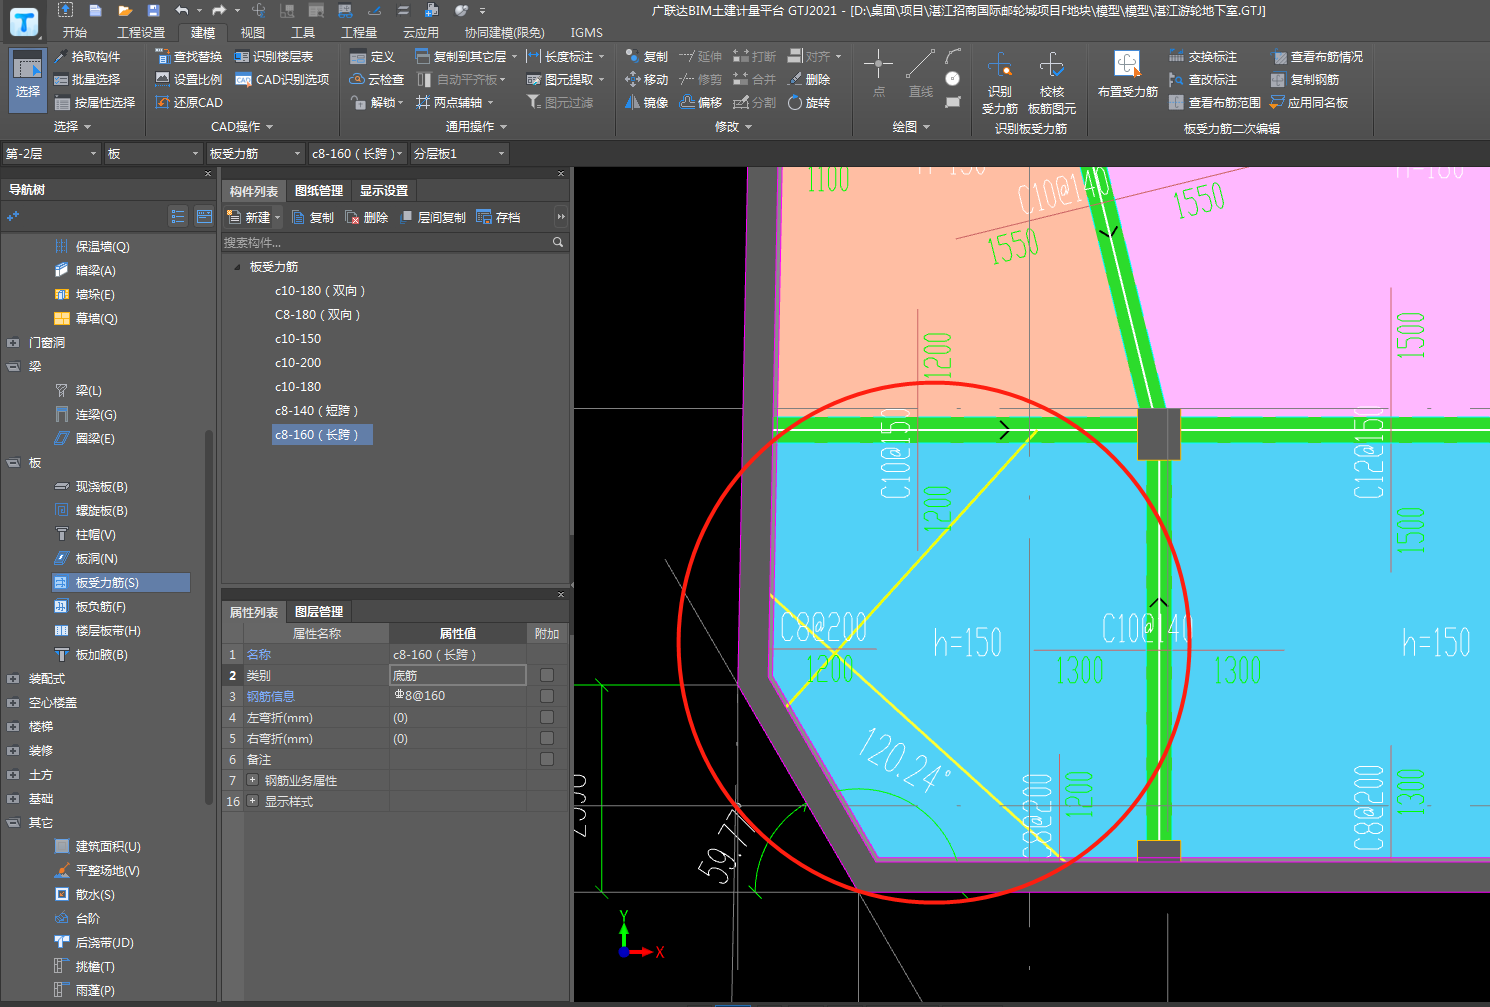The height and width of the screenshot is (1007, 1490).
Task: Click 复制钢筋 copy rebar
Action: point(1305,80)
